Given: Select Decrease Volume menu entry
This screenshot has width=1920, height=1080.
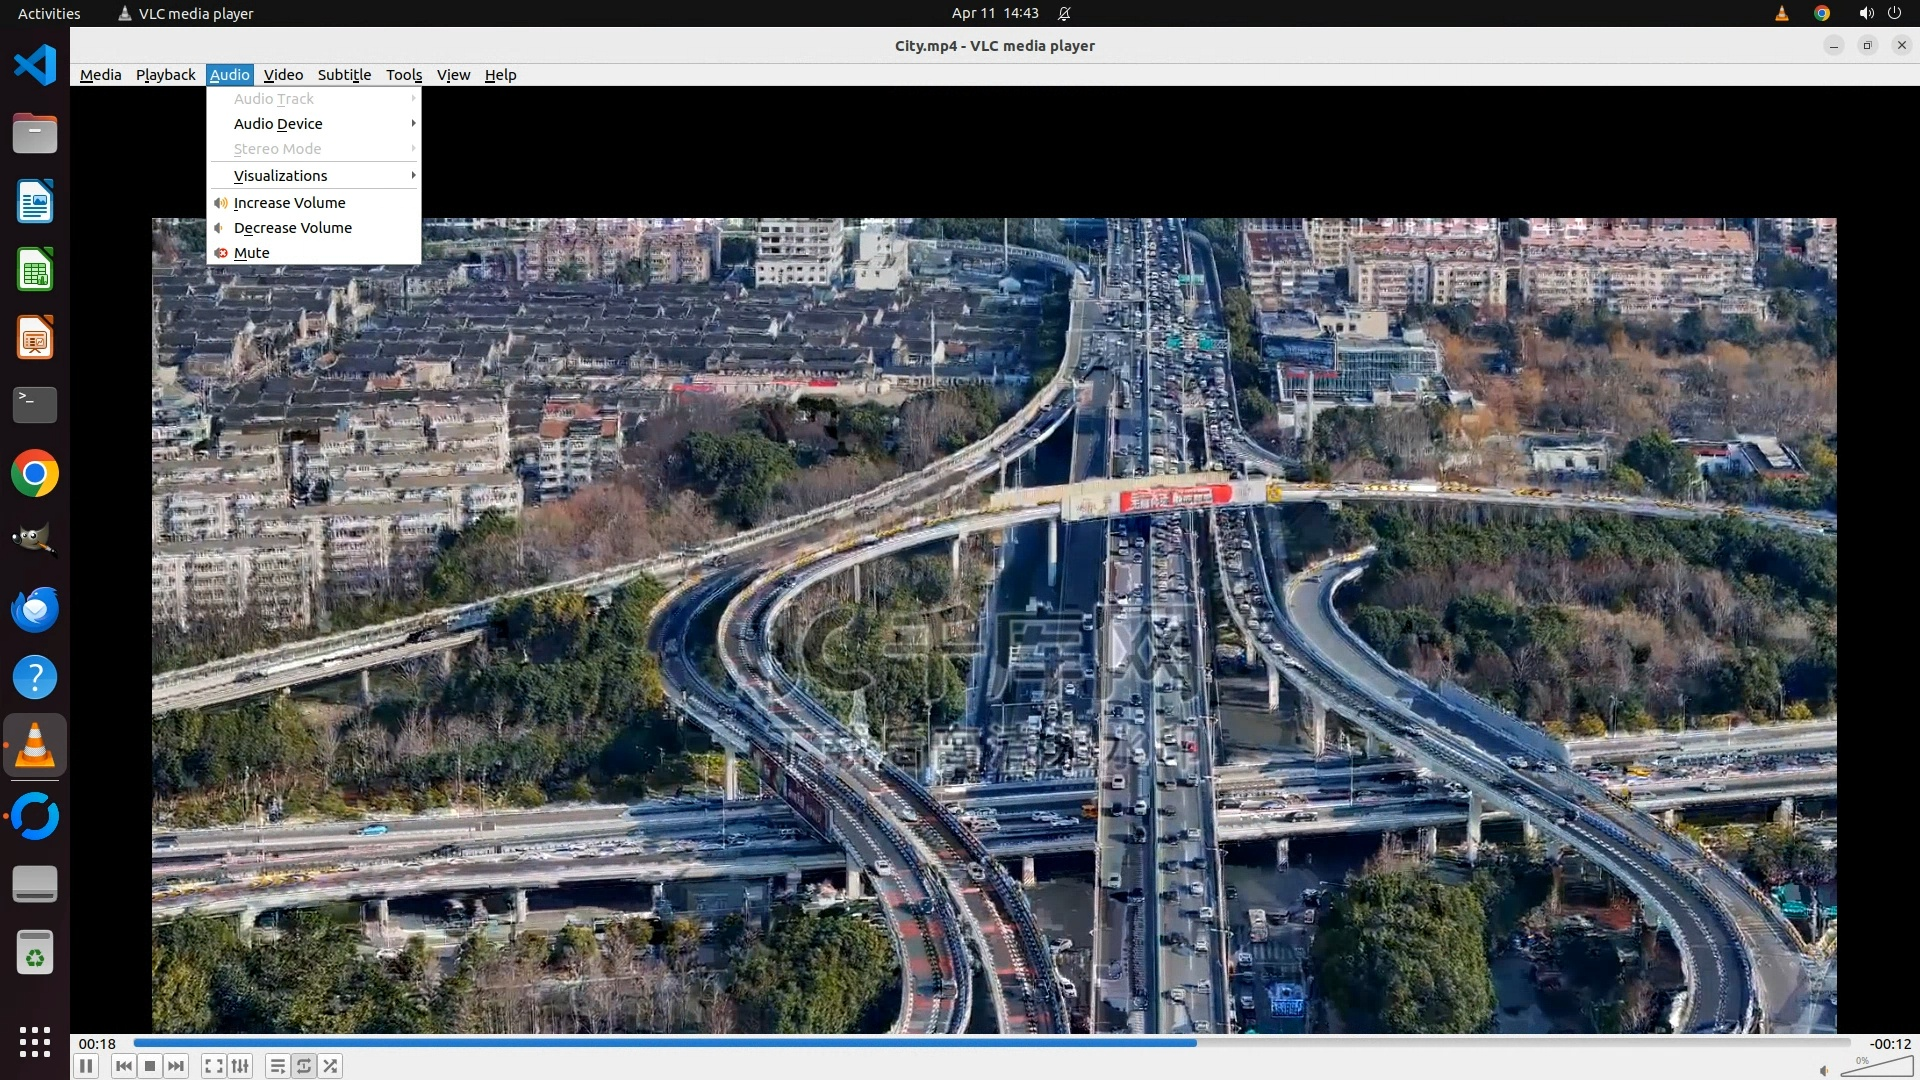Looking at the screenshot, I should pos(292,228).
